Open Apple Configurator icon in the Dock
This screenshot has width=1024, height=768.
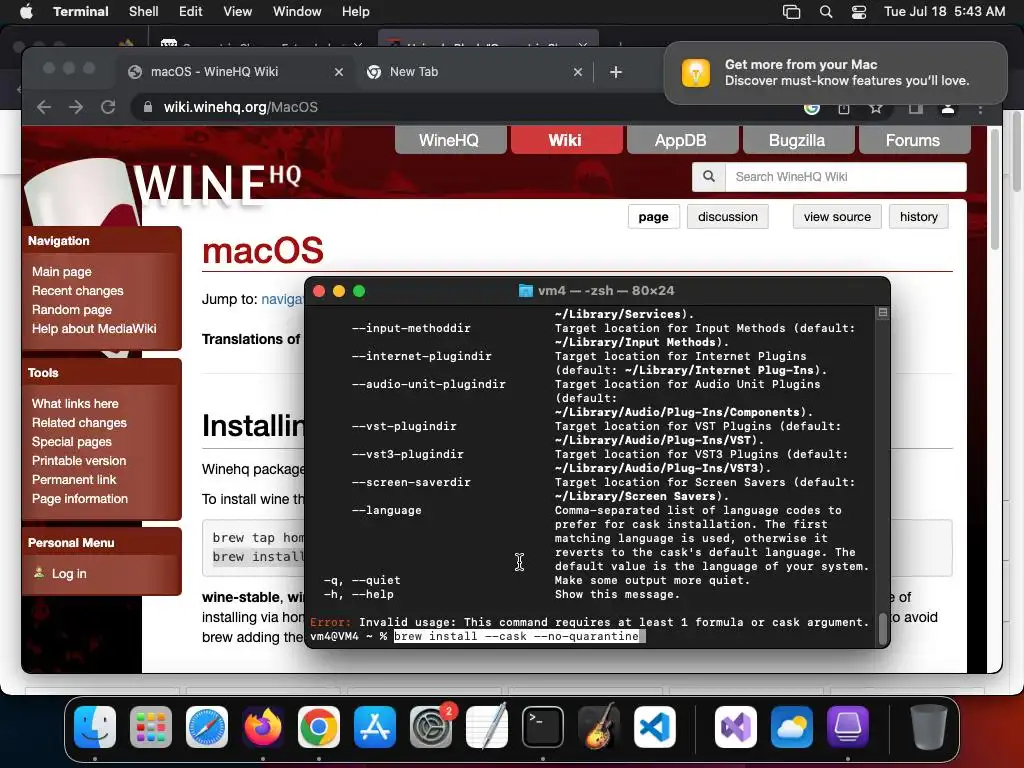coord(848,727)
